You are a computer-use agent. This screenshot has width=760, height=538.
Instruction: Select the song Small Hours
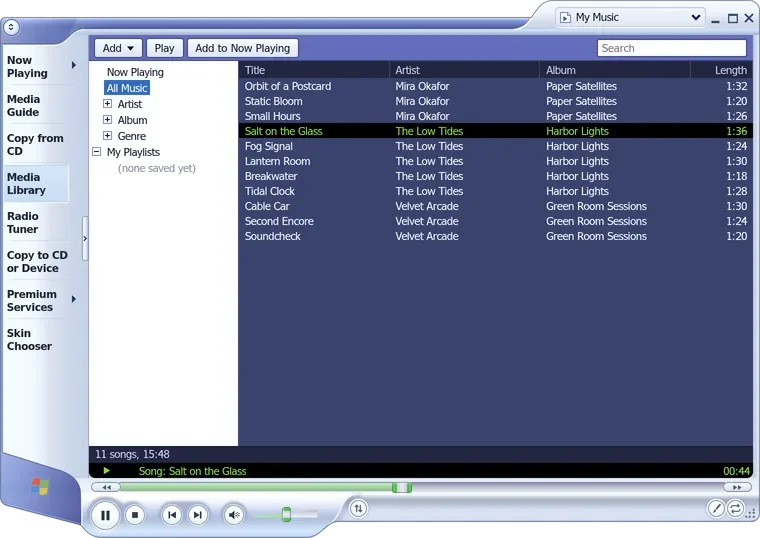tap(495, 116)
